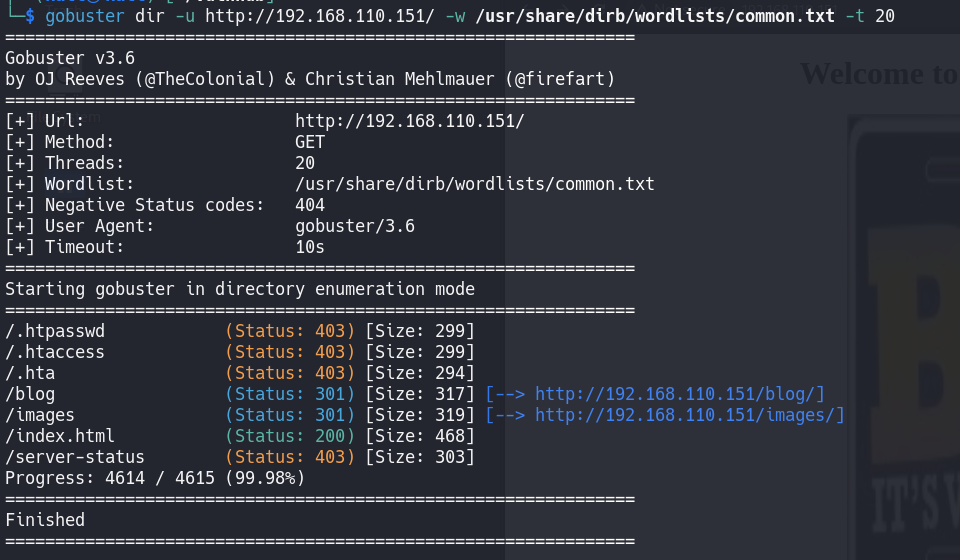960x560 pixels.
Task: Select the /server-status result path
Action: pyautogui.click(x=75, y=457)
